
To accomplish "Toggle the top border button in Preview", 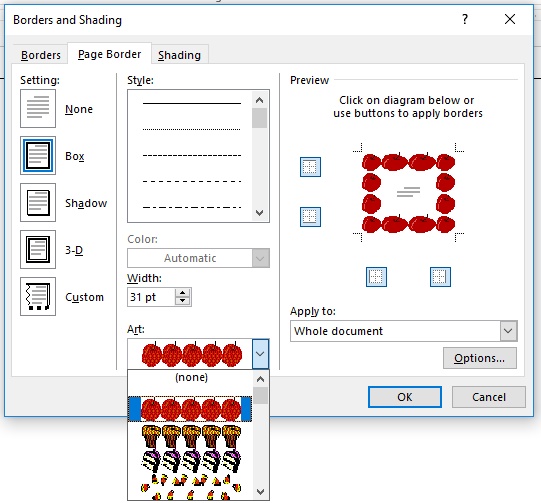I will click(x=310, y=167).
